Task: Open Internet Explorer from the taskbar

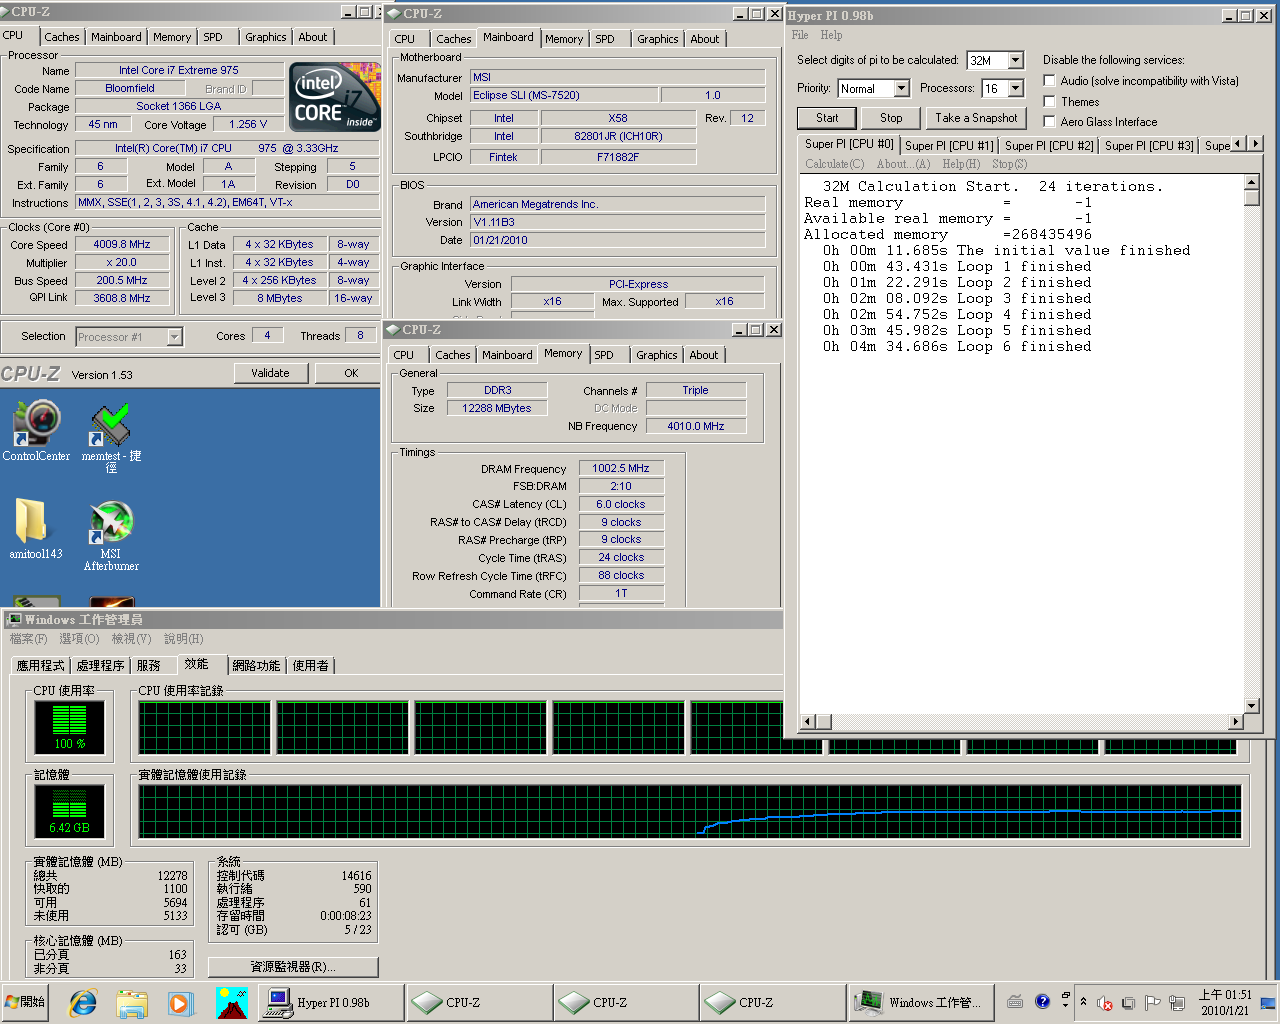Action: pyautogui.click(x=83, y=1002)
